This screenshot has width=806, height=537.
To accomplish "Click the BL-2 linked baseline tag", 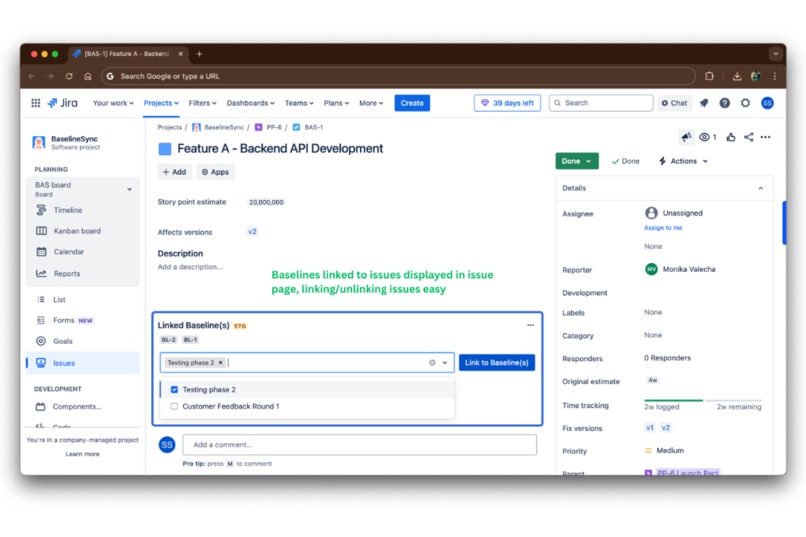I will pos(169,339).
